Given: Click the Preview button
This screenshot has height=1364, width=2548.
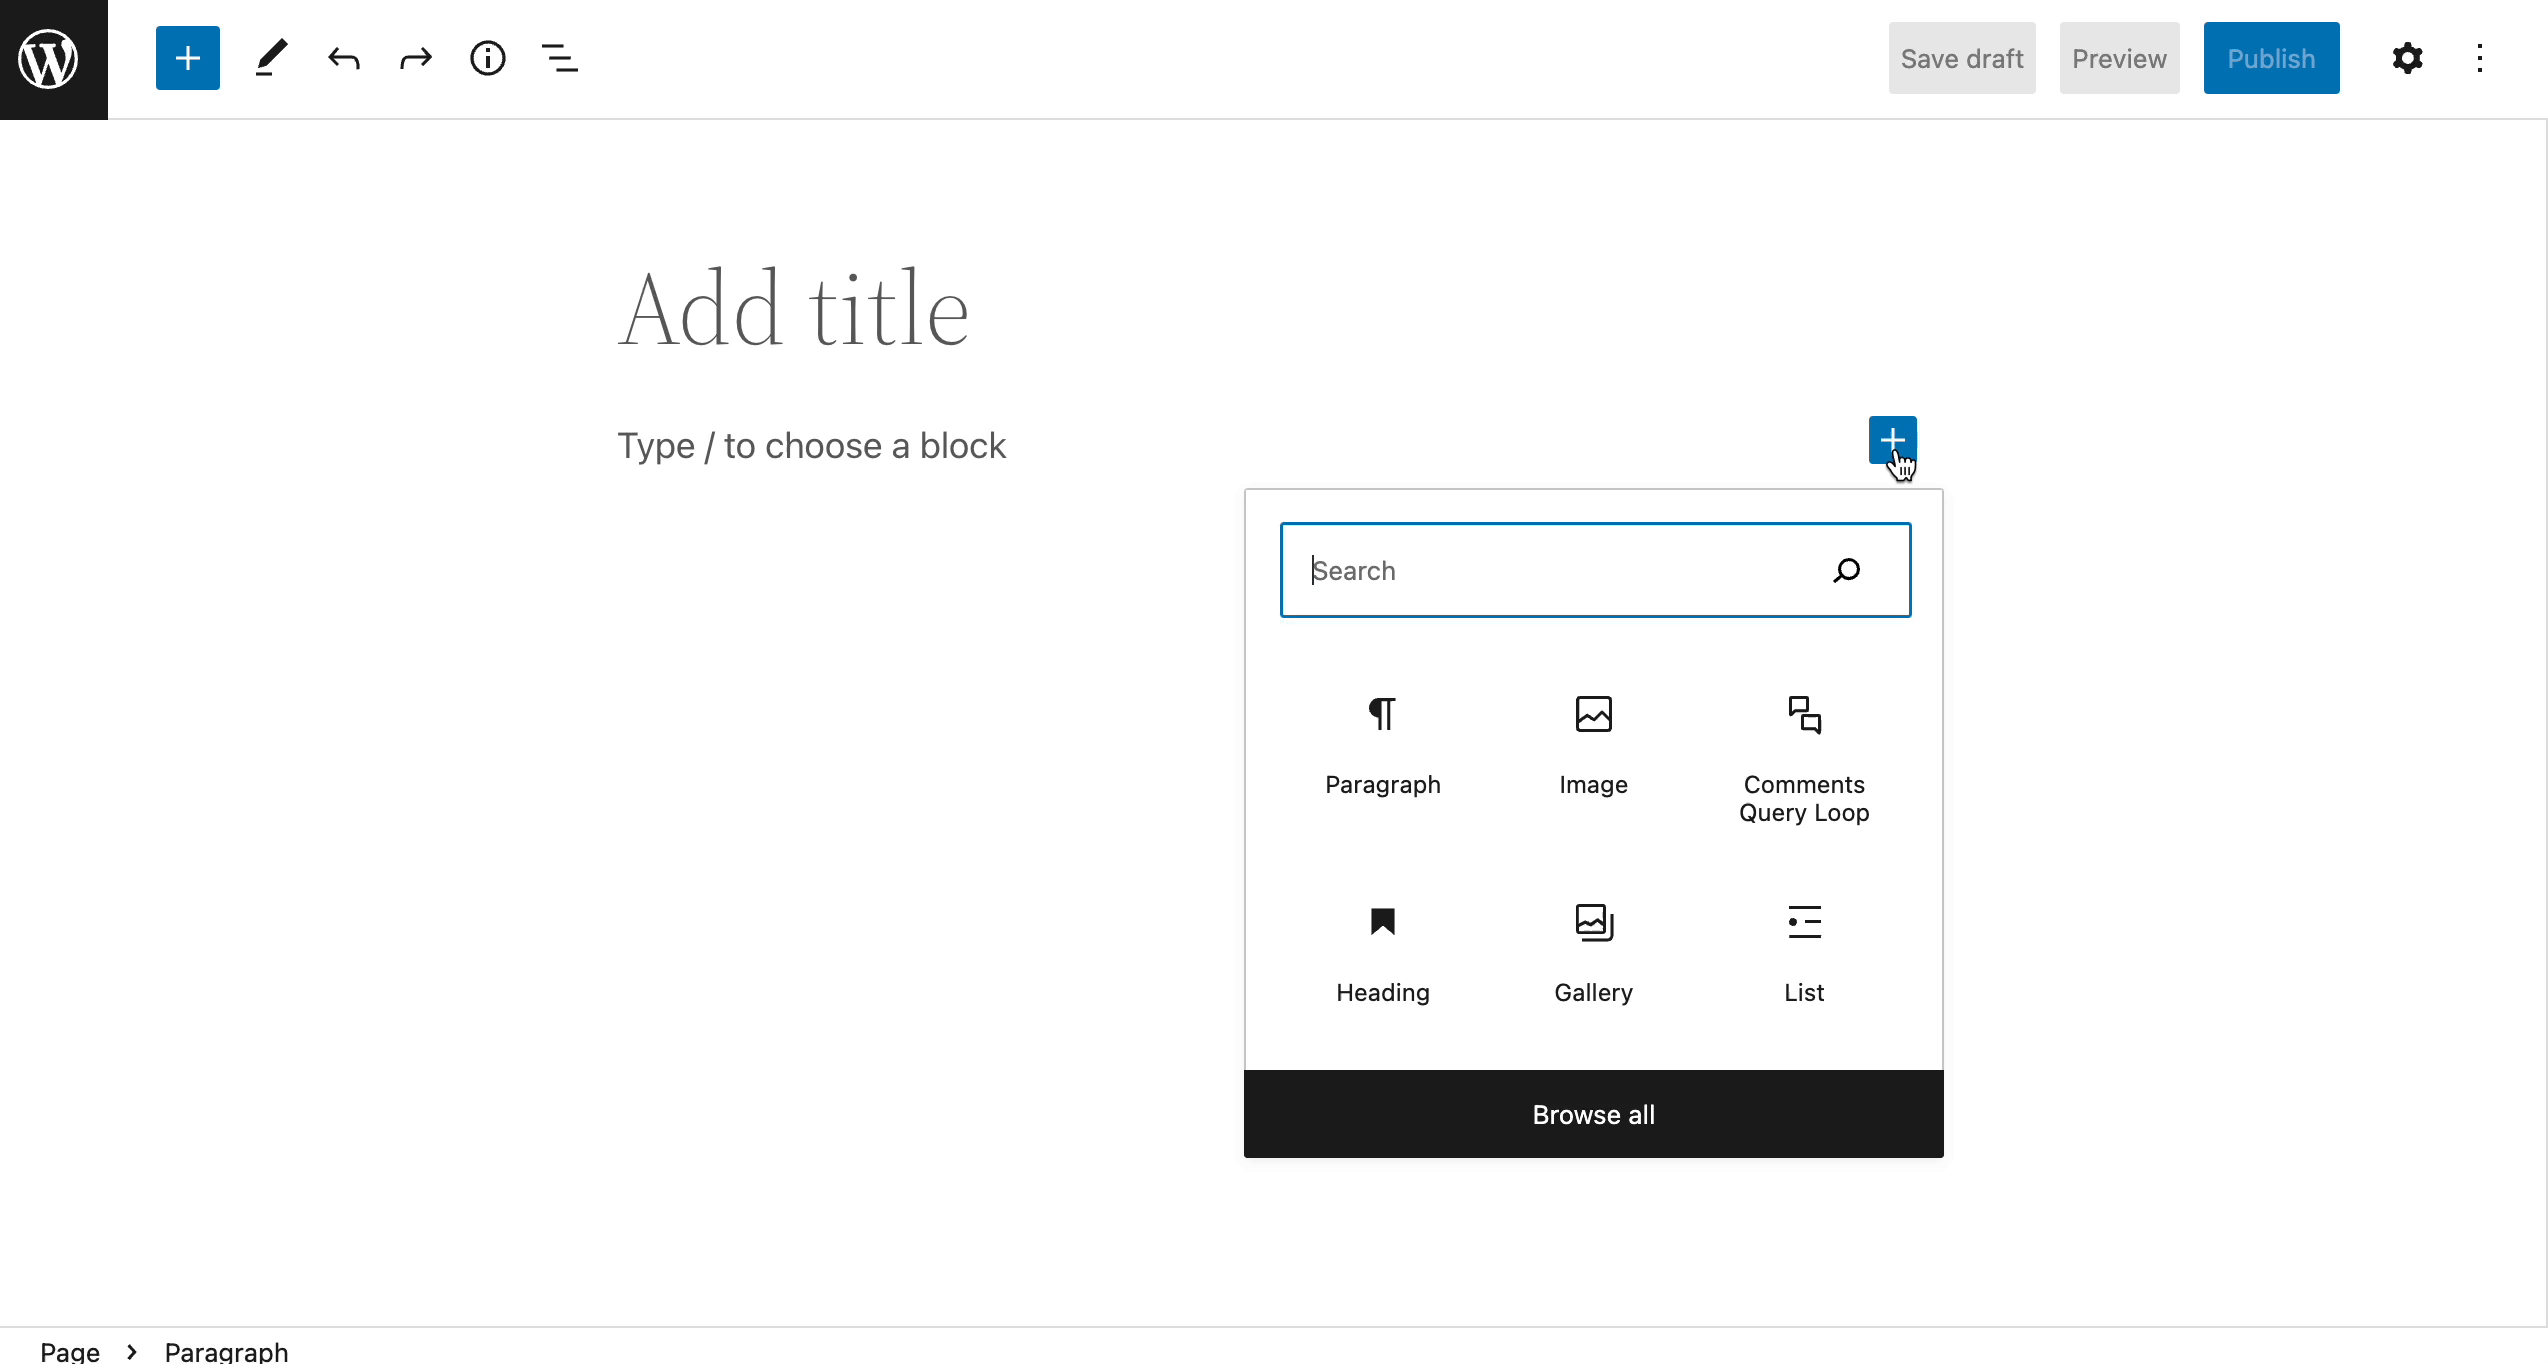Looking at the screenshot, I should click(2119, 58).
